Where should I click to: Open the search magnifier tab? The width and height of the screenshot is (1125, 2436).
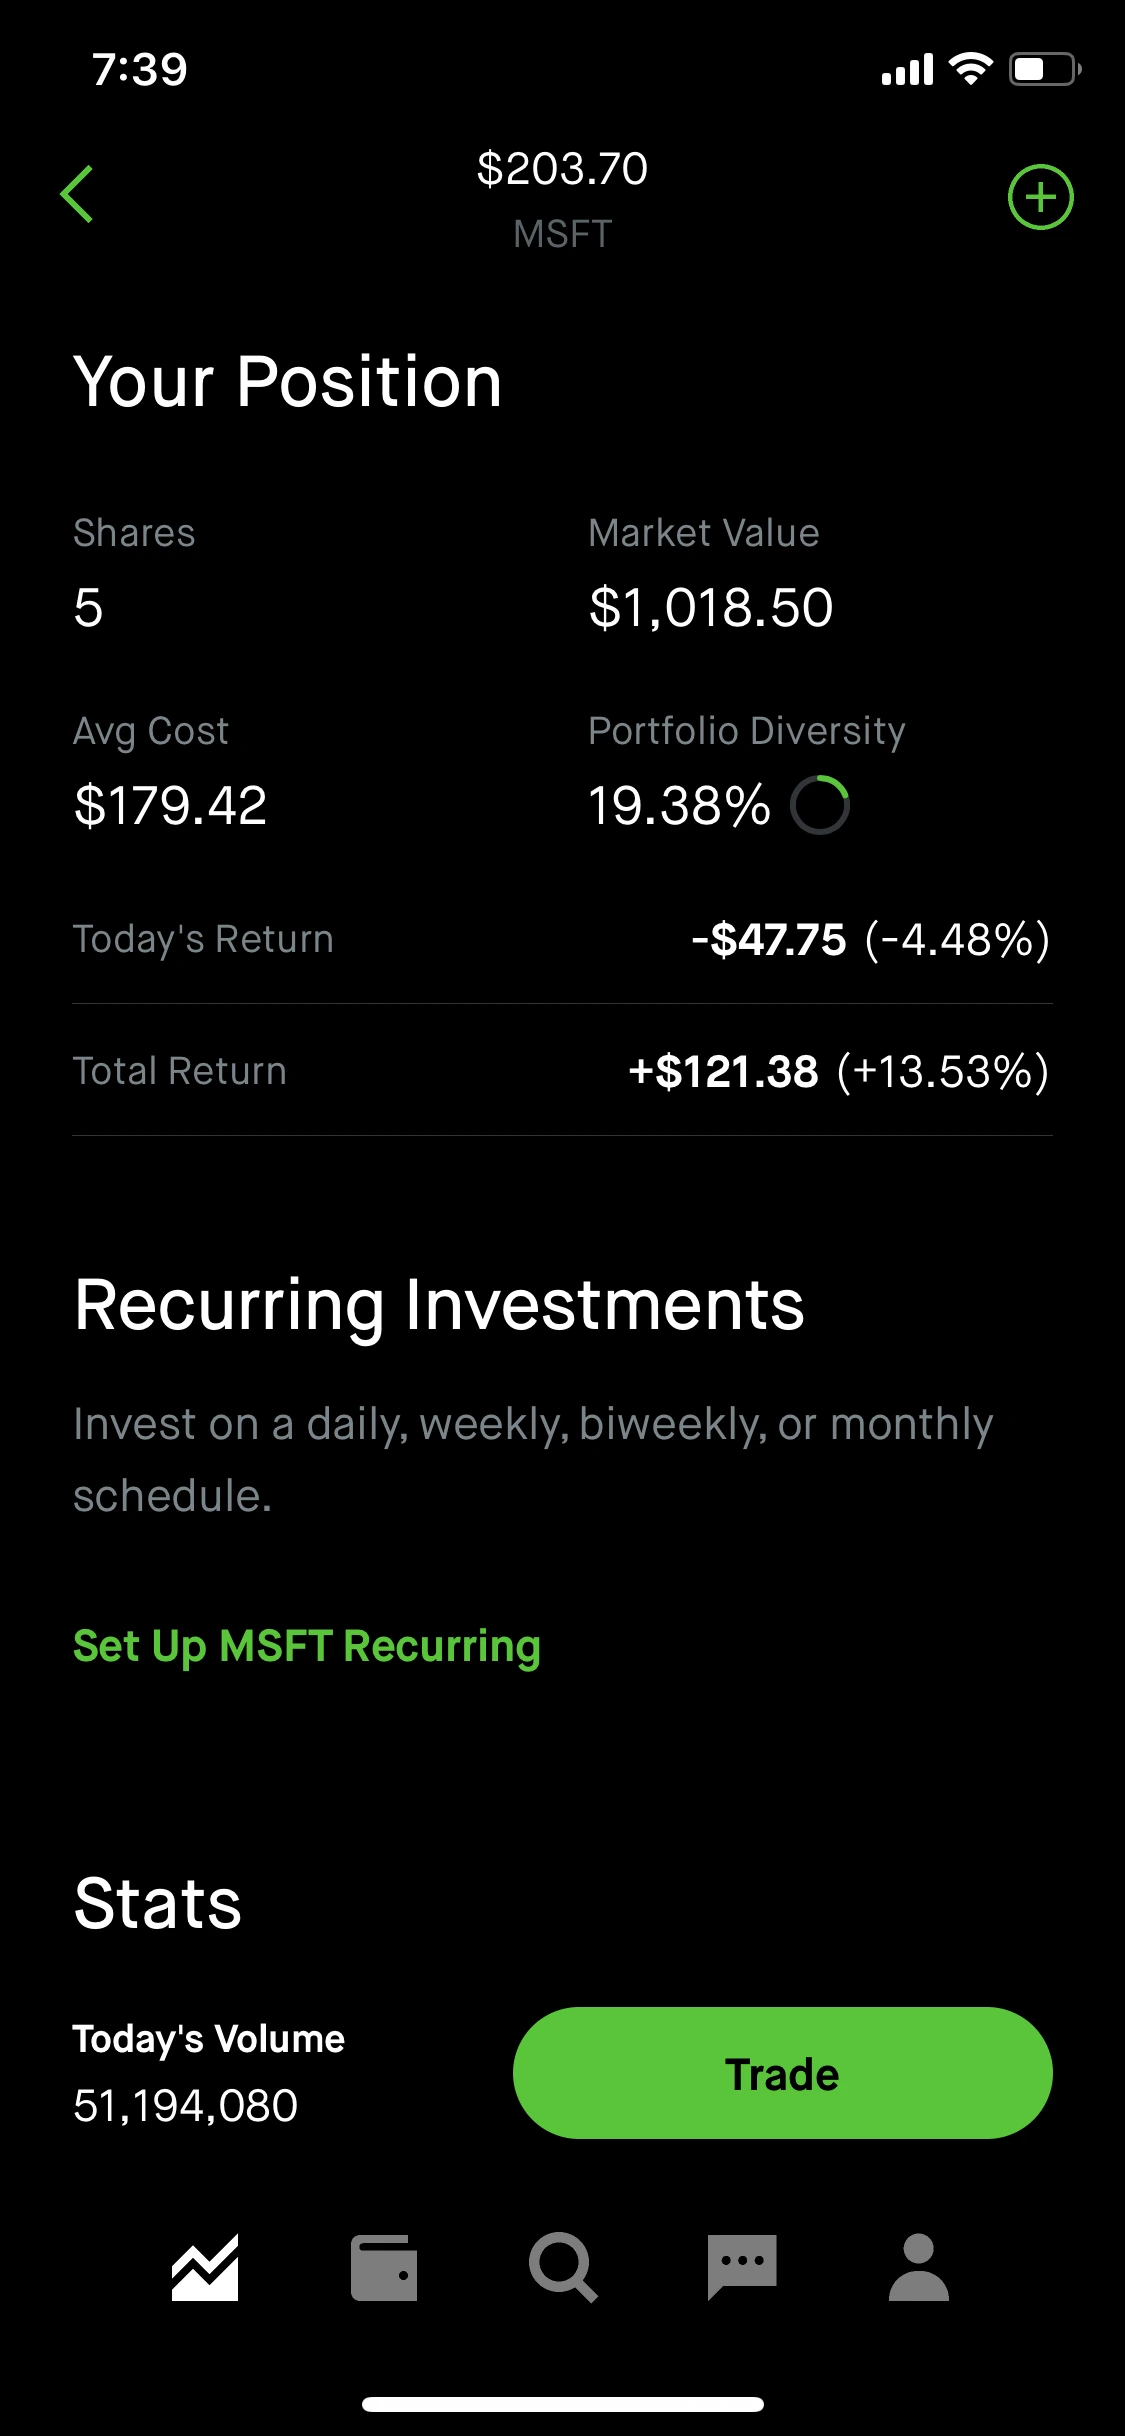(x=563, y=2267)
